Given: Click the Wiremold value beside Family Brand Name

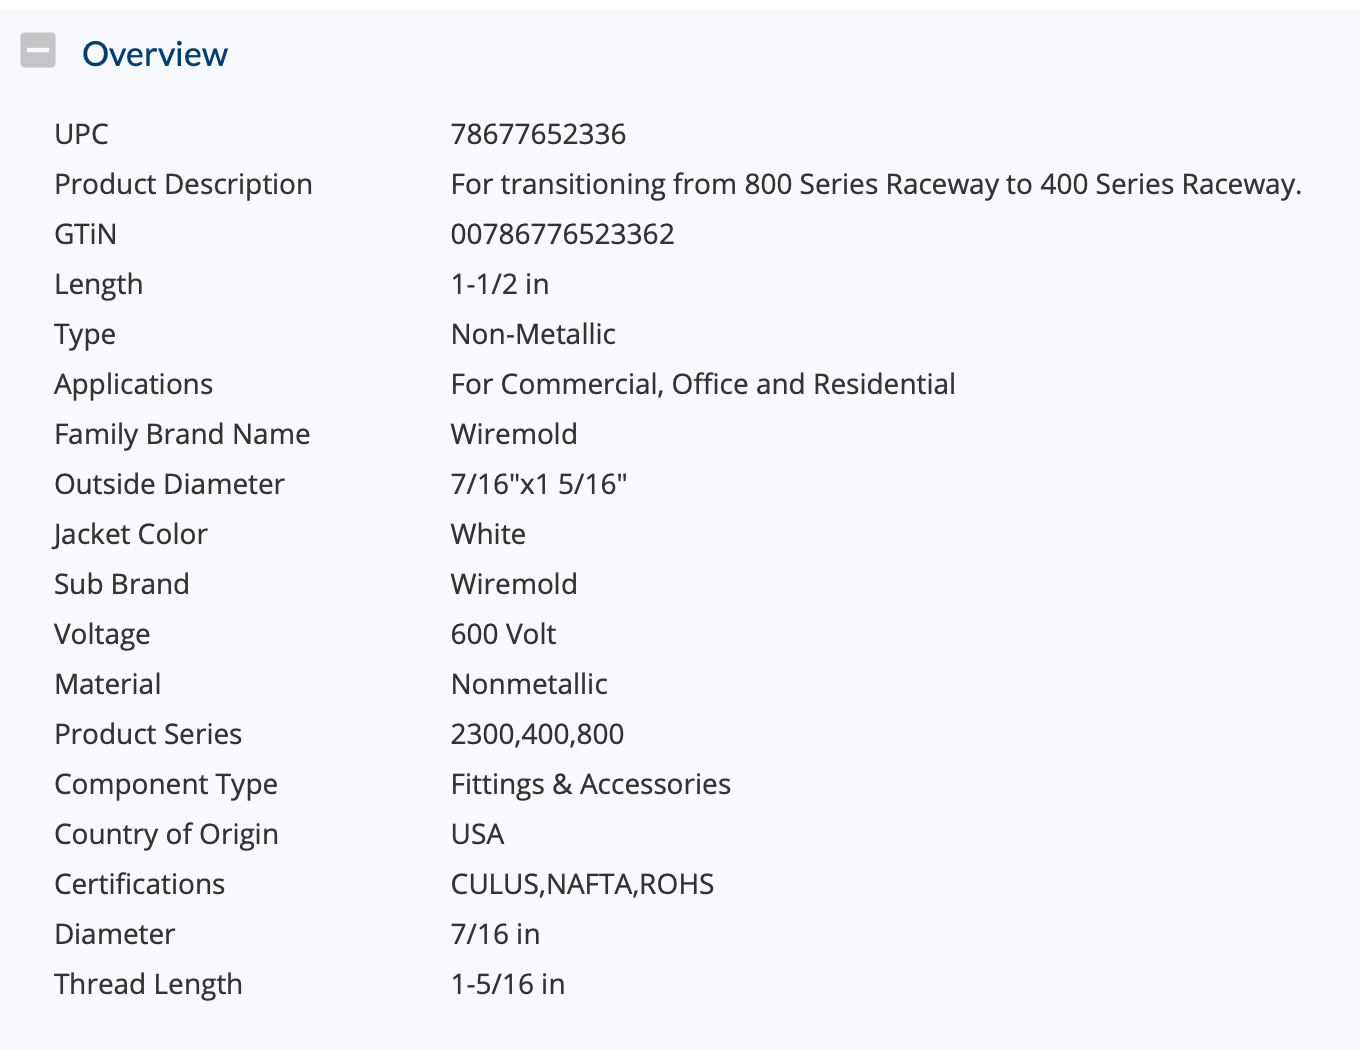Looking at the screenshot, I should pos(514,434).
